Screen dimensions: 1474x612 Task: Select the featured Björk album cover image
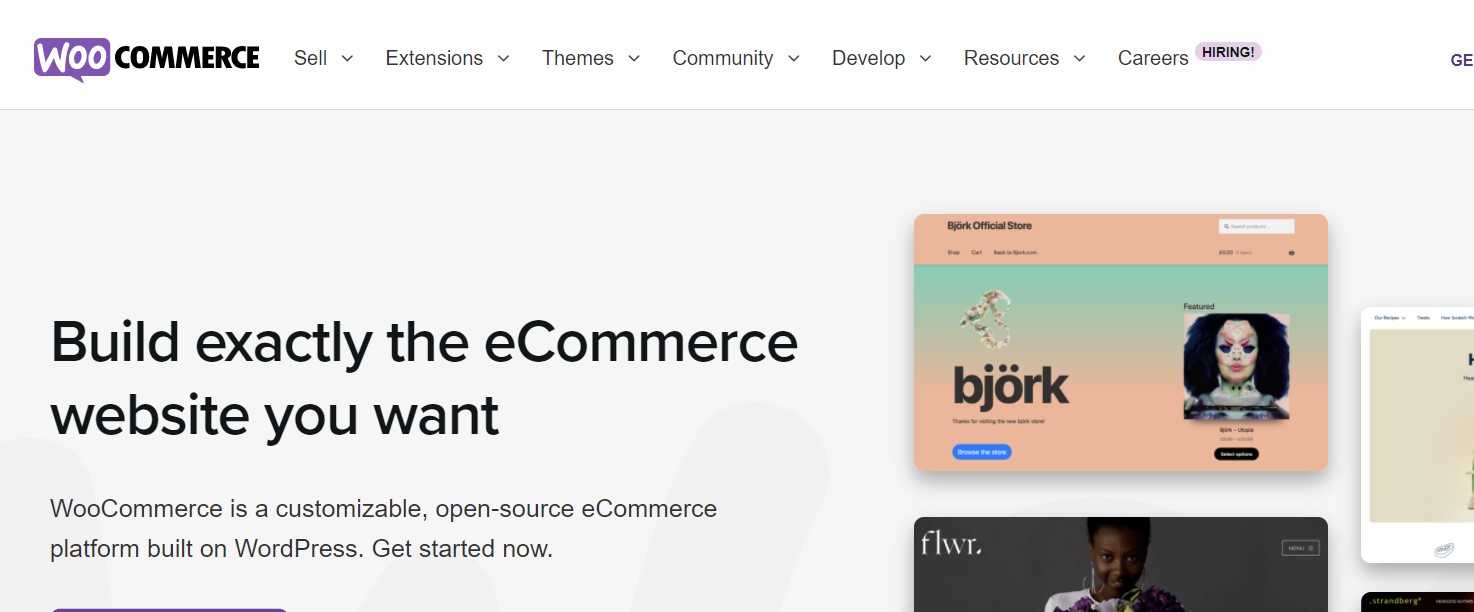[1236, 367]
